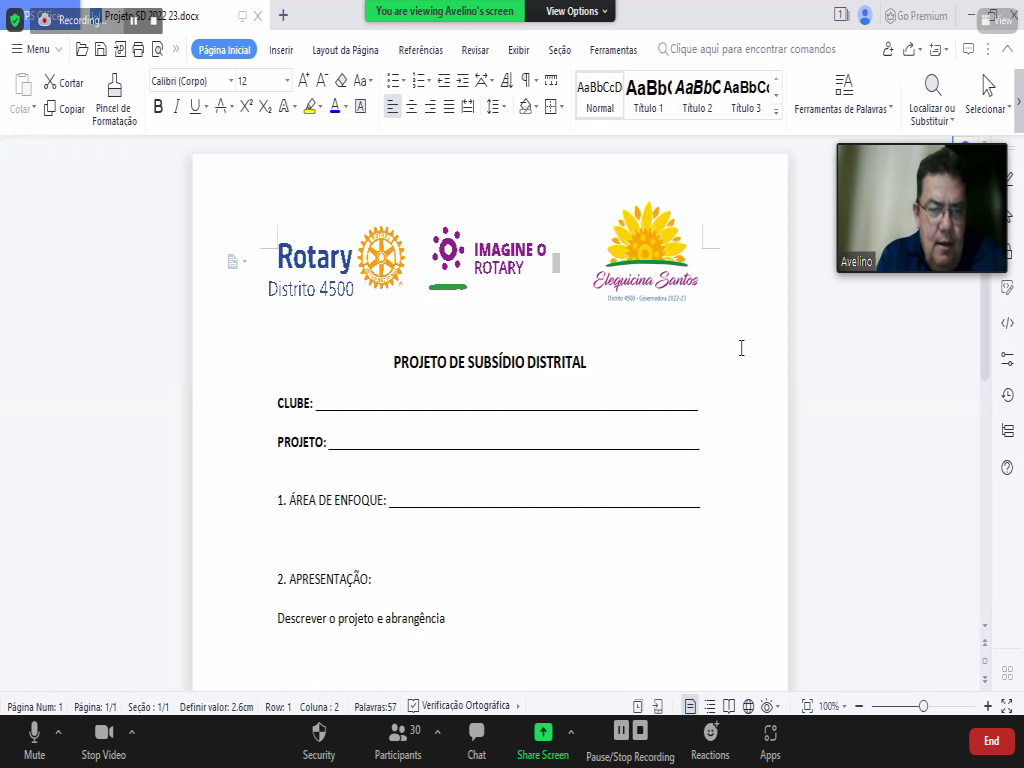Apply the Título 1 heading style
1024x768 pixels.
coord(648,96)
